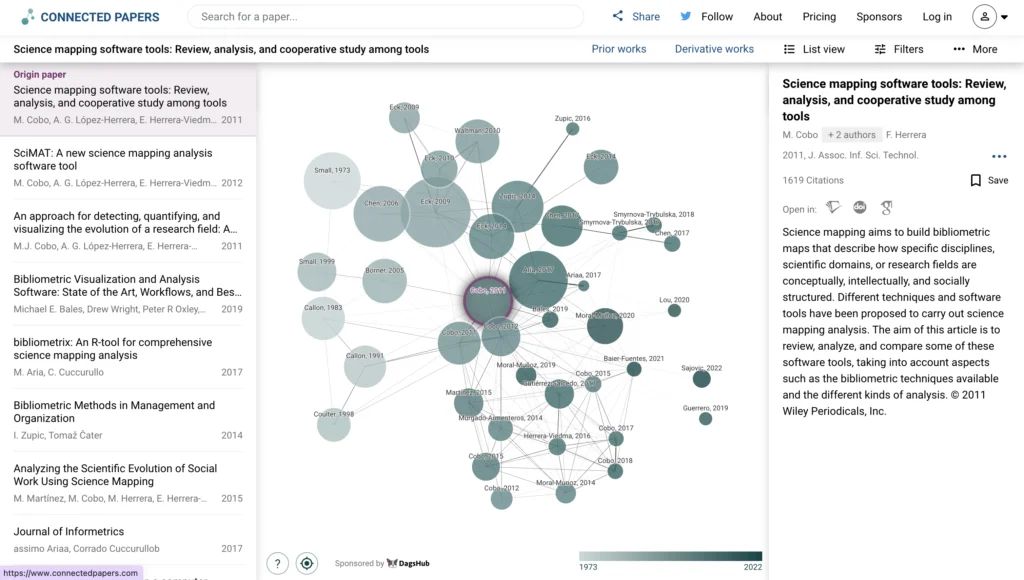Viewport: 1024px width, 580px height.
Task: Expand the + 2 authors list
Action: (x=850, y=135)
